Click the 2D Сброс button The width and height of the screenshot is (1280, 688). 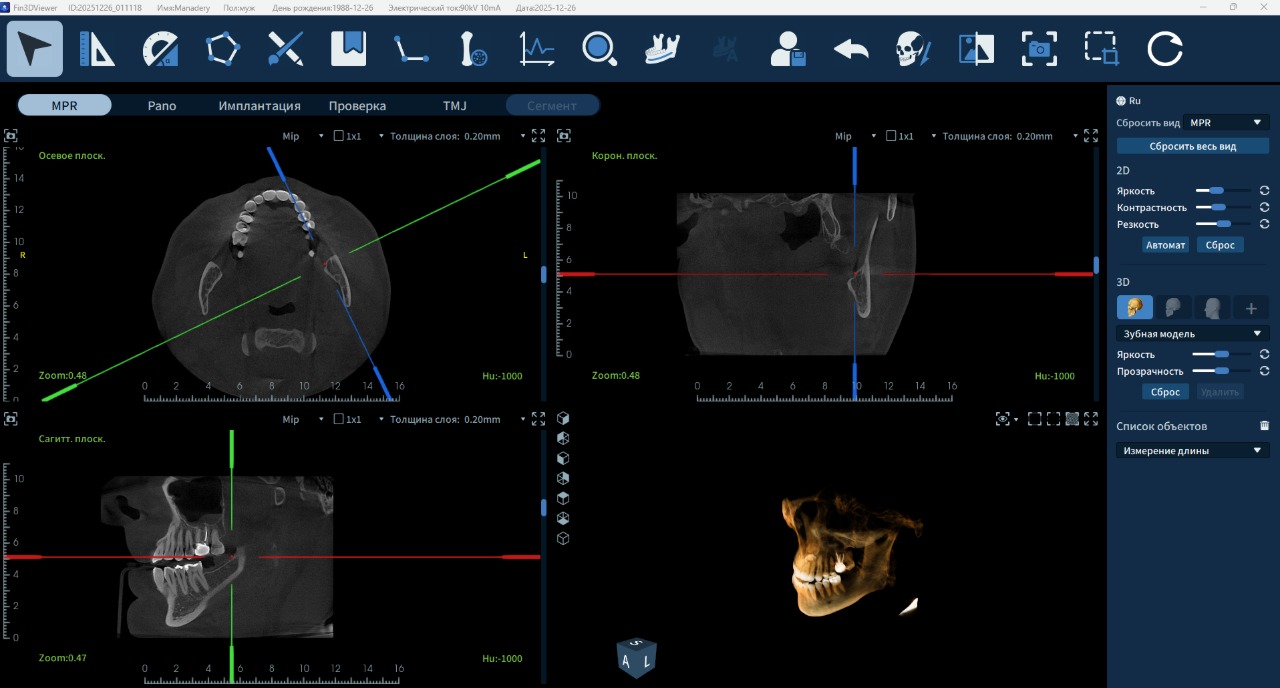point(1220,244)
